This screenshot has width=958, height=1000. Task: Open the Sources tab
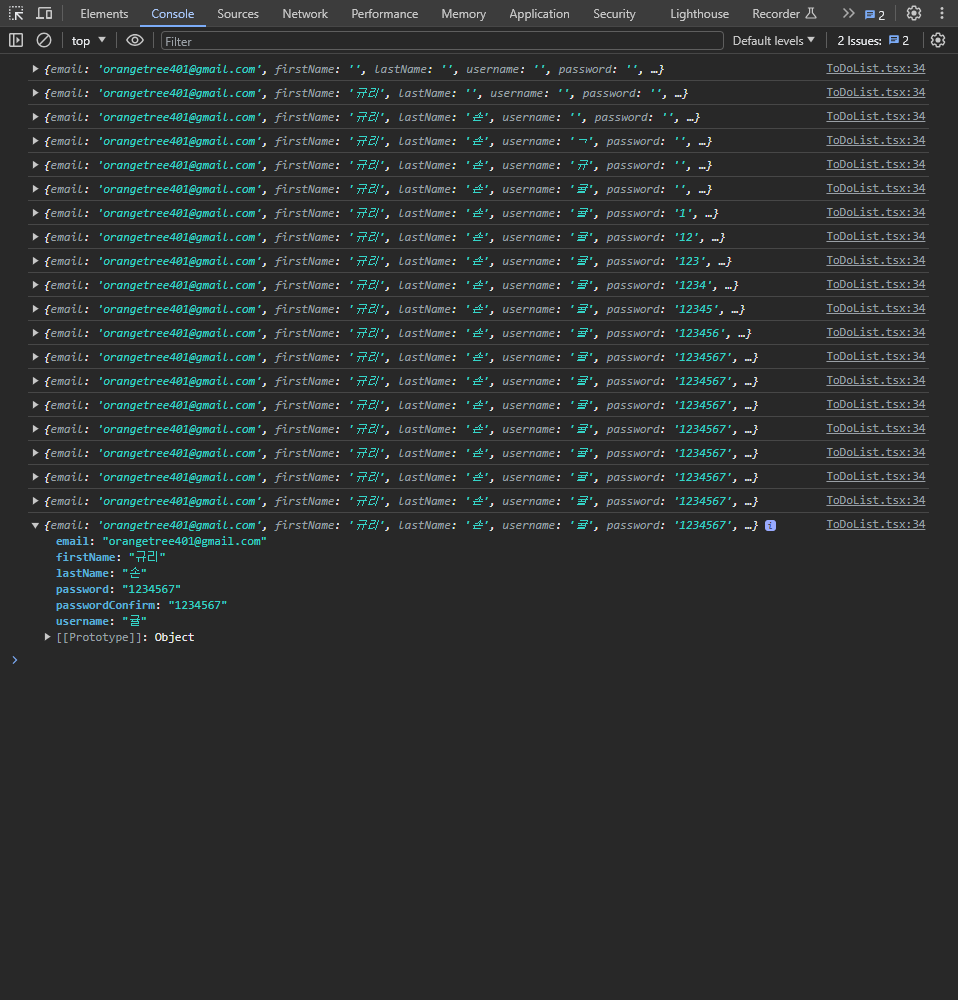tap(238, 13)
